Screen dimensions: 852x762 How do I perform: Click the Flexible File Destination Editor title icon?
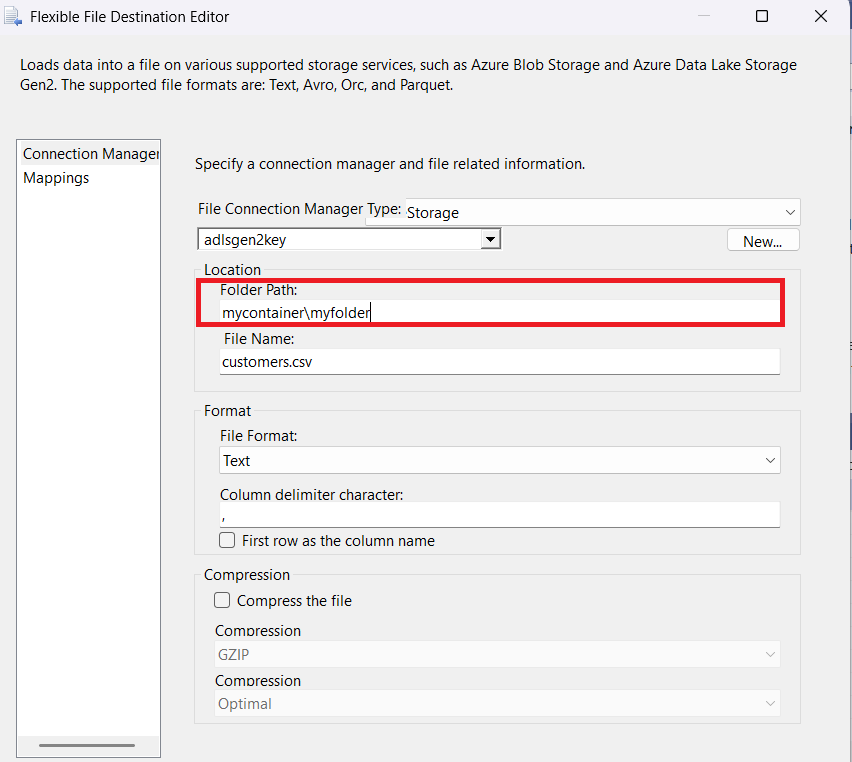[12, 16]
